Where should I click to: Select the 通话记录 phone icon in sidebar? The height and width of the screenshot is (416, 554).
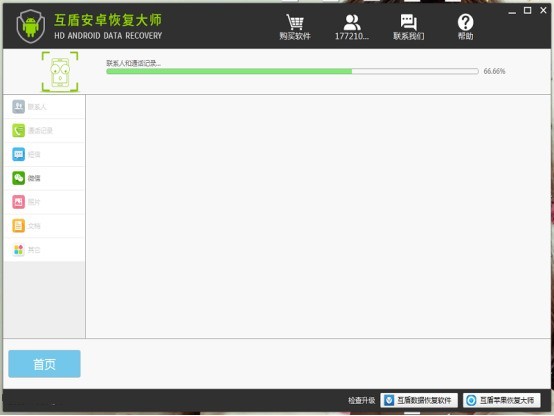click(18, 130)
